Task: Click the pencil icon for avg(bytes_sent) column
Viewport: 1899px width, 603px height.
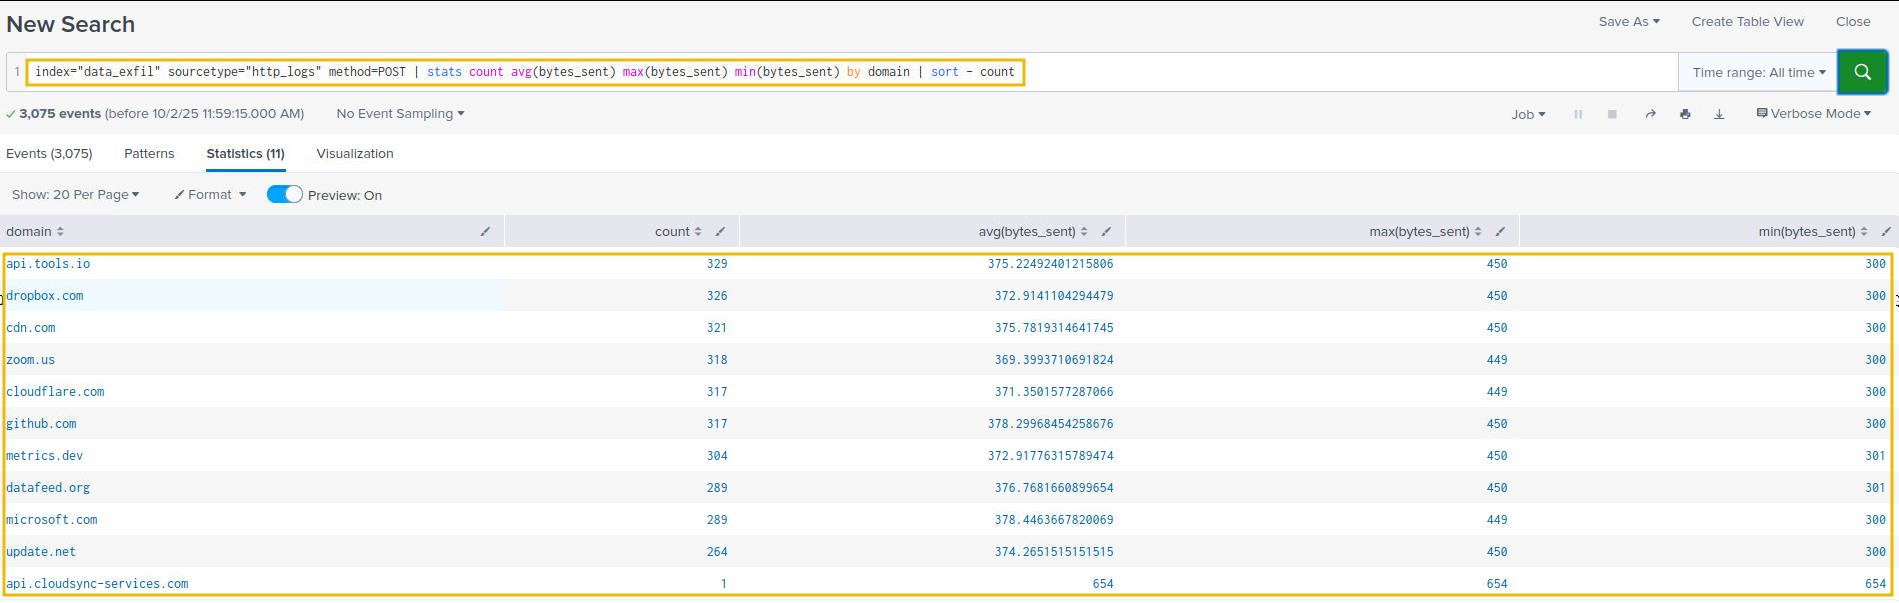Action: click(1106, 231)
